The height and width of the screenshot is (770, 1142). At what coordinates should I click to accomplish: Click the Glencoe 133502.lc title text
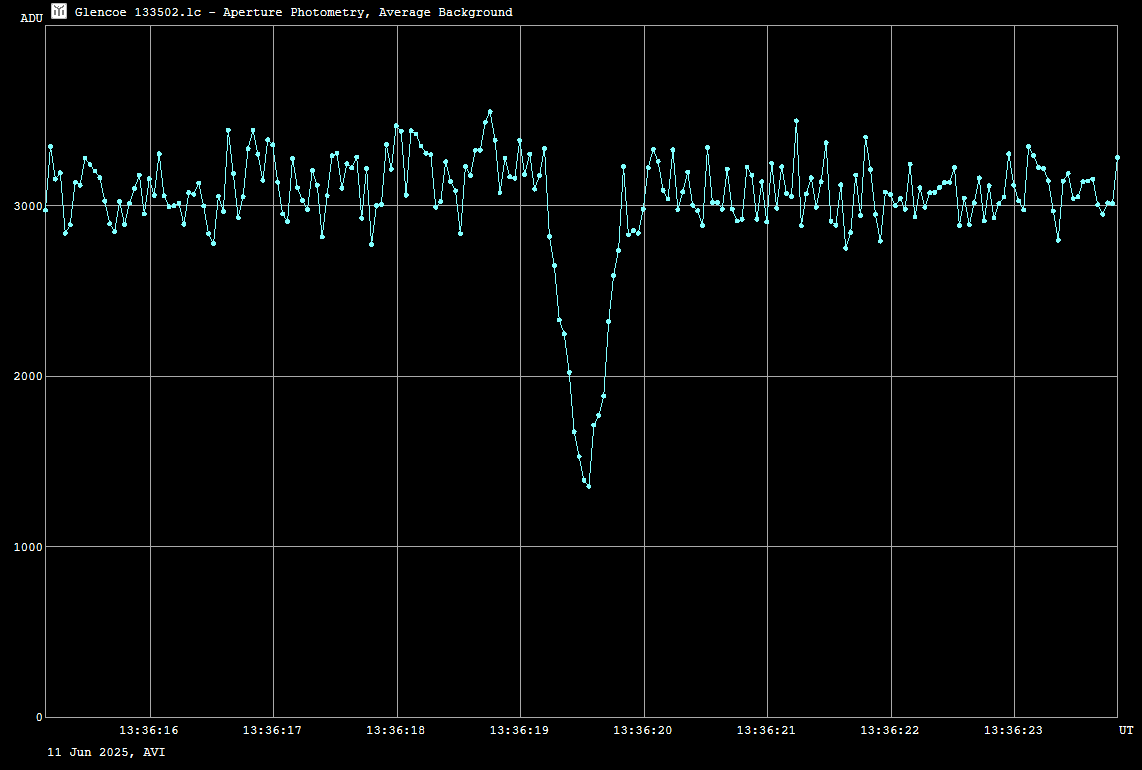294,13
